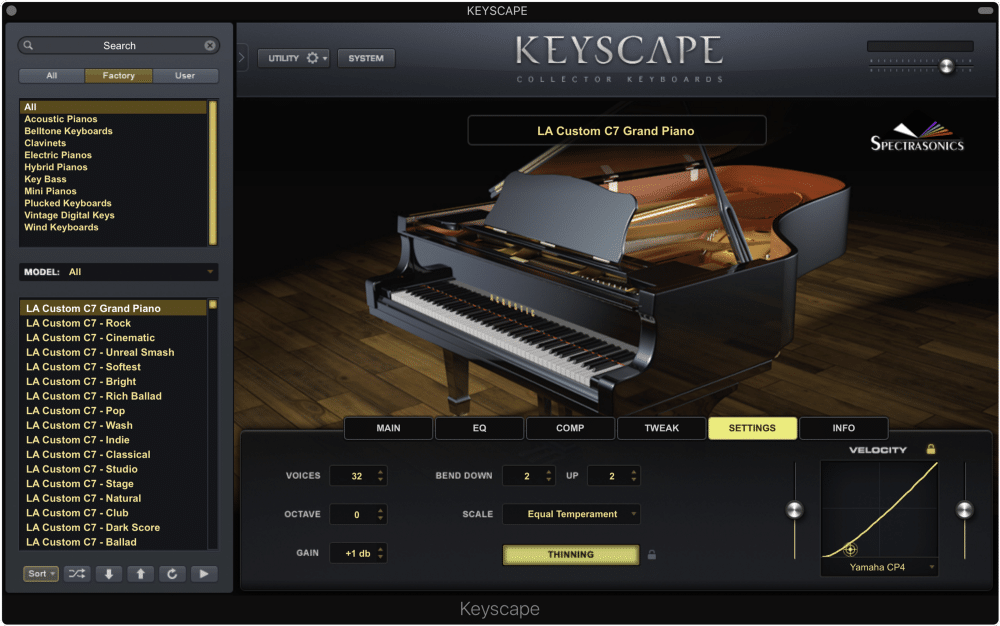Image resolution: width=1000 pixels, height=626 pixels.
Task: Show All patches filter
Action: click(x=52, y=75)
